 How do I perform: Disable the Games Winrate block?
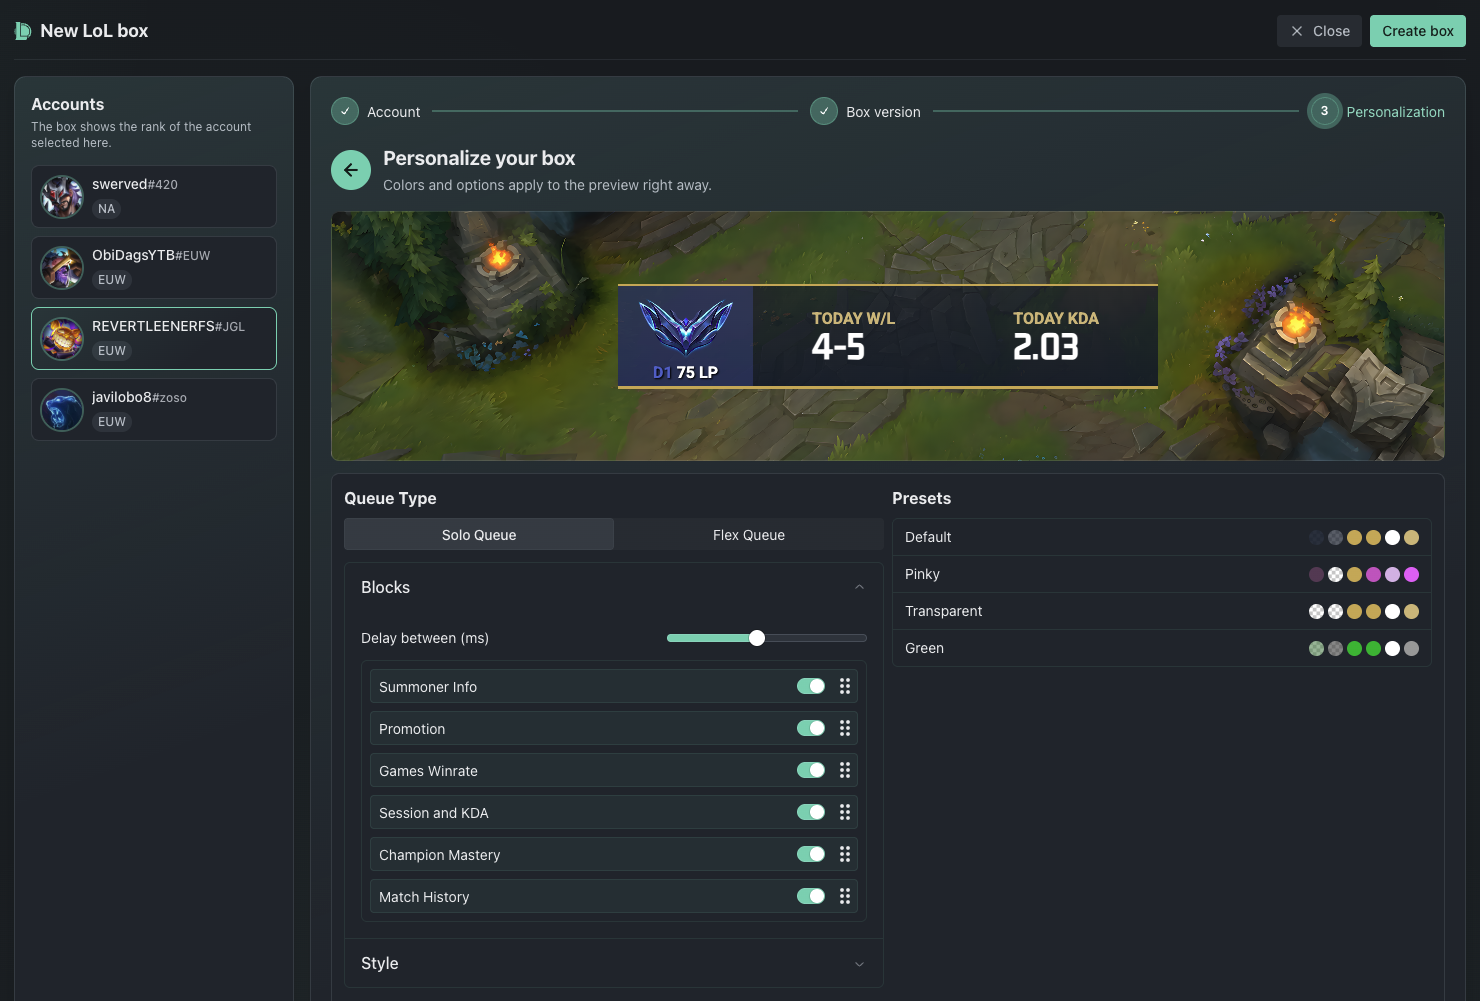point(811,770)
